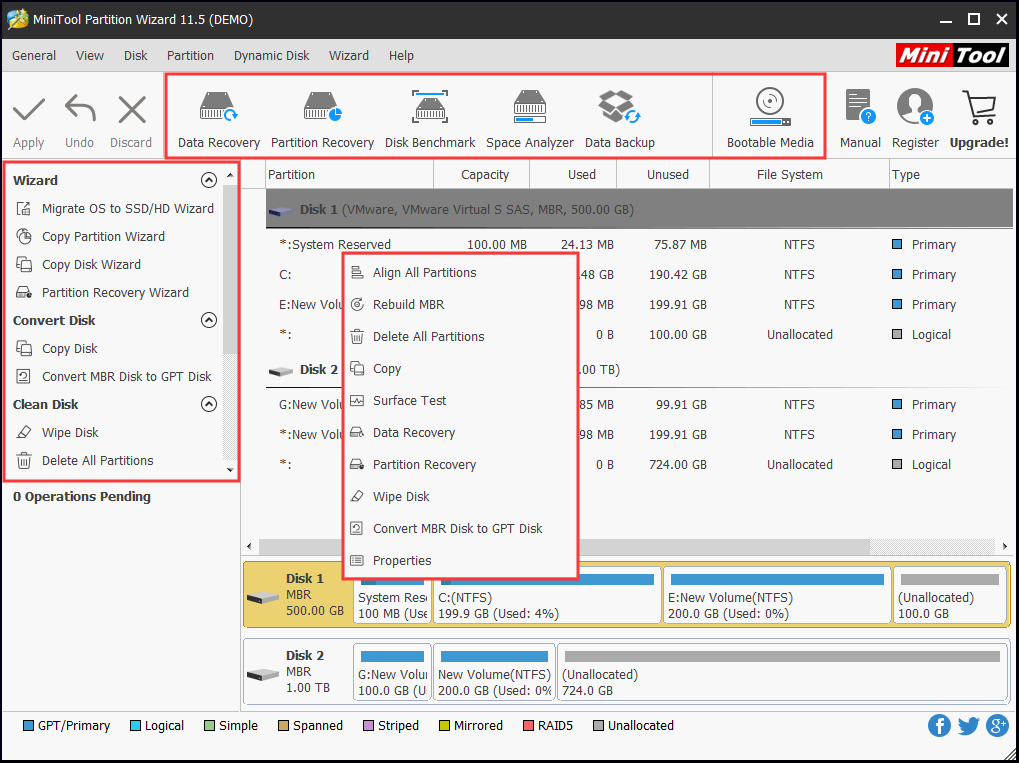This screenshot has height=763, width=1019.
Task: Collapse the Wizard section
Action: coord(209,180)
